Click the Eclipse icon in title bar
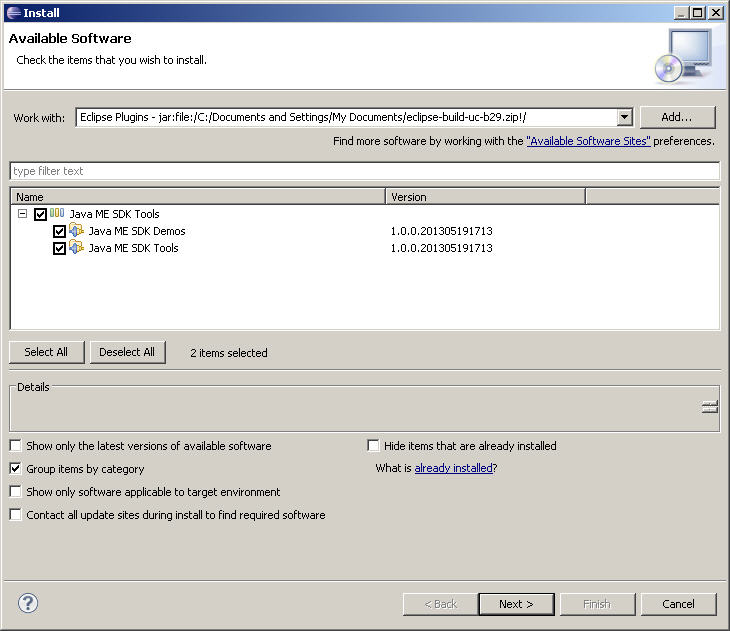This screenshot has width=730, height=631. click(11, 12)
